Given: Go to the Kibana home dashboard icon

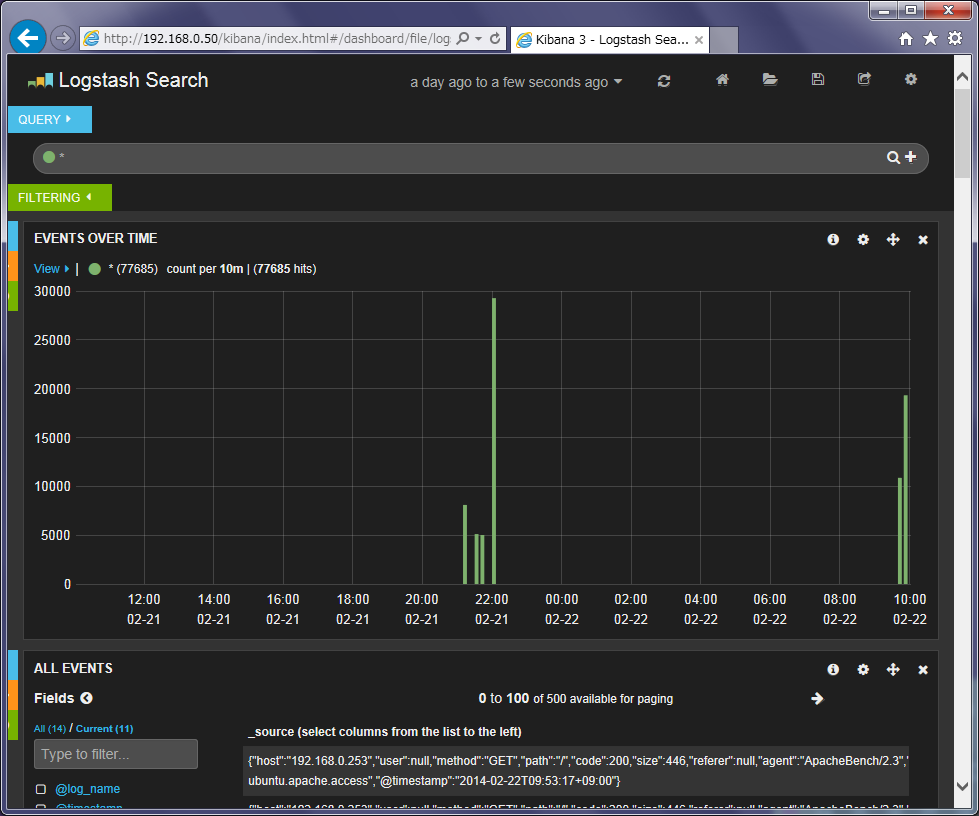Looking at the screenshot, I should click(x=722, y=79).
